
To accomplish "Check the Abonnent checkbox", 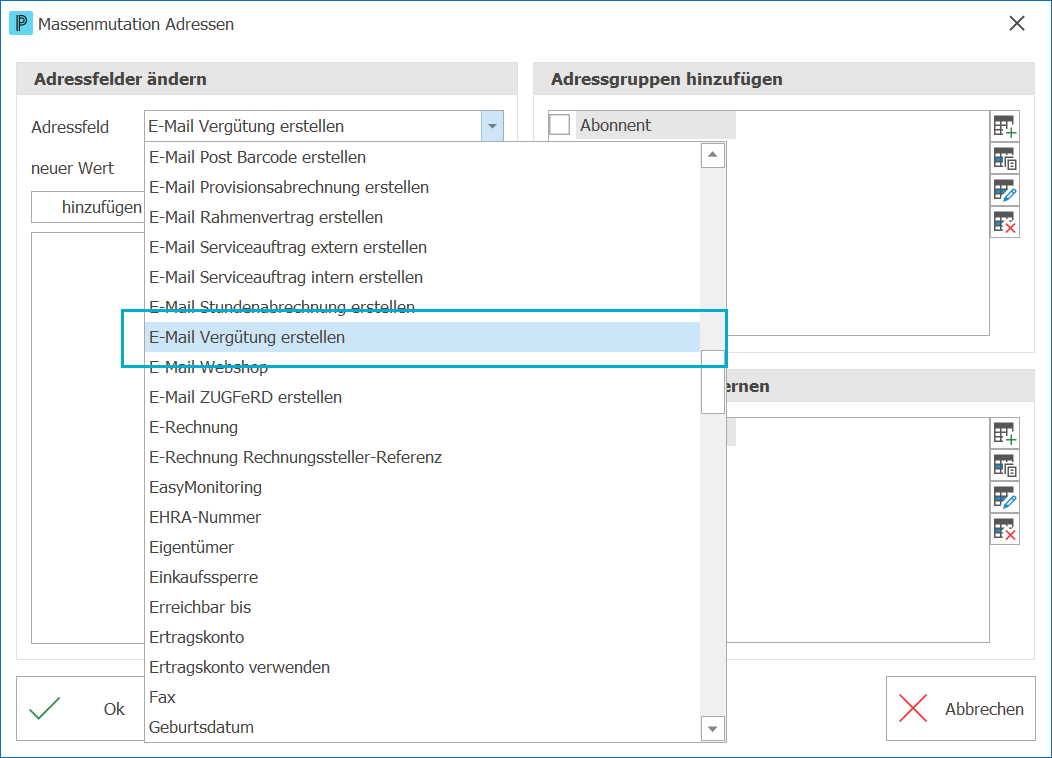I will pos(560,125).
